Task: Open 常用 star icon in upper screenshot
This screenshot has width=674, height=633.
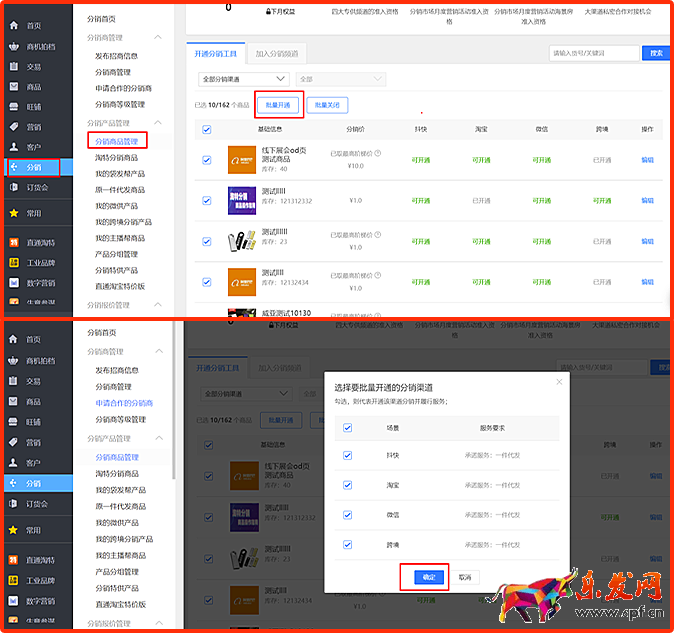Action: click(14, 213)
